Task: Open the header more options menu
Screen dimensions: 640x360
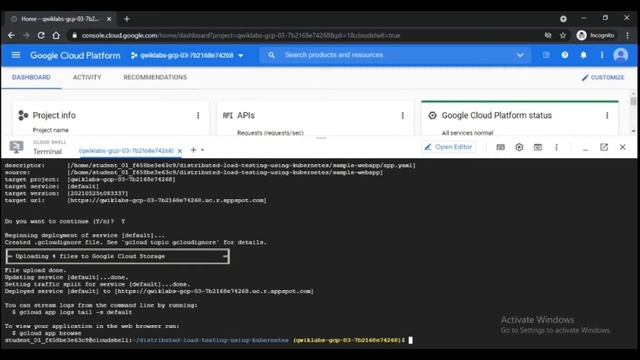Action: pyautogui.click(x=602, y=55)
